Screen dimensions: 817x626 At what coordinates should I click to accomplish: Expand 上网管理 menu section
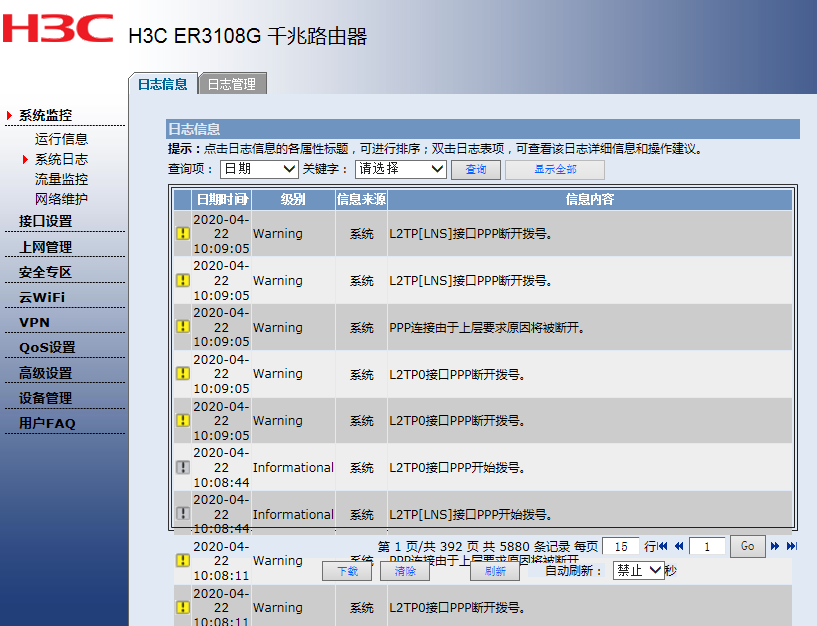(x=45, y=247)
